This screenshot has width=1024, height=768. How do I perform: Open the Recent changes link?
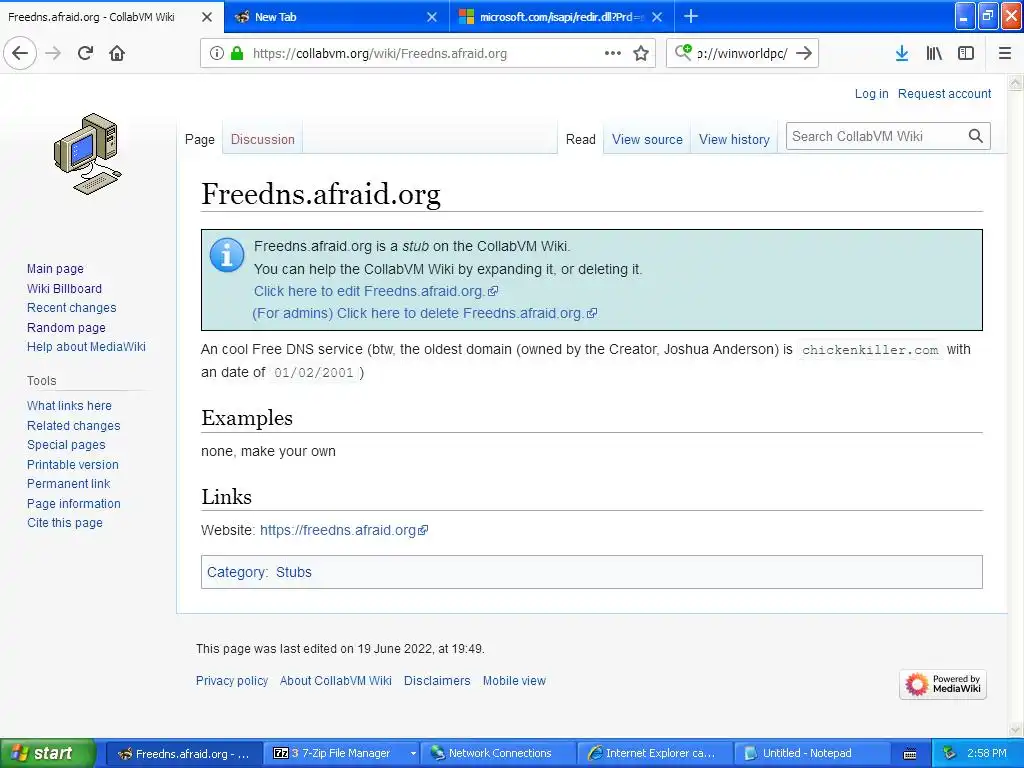(72, 308)
